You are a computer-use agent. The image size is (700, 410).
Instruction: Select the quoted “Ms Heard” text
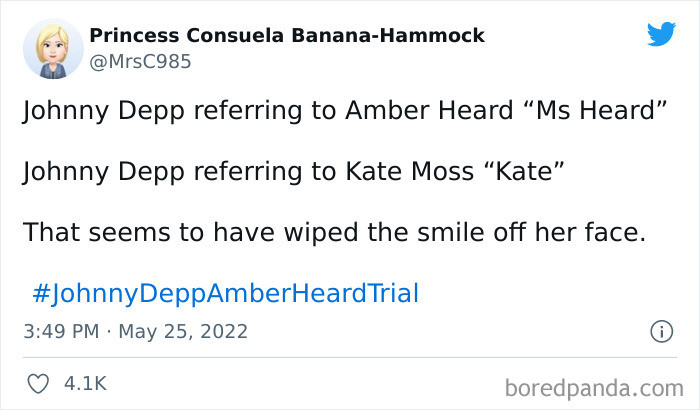[x=594, y=110]
